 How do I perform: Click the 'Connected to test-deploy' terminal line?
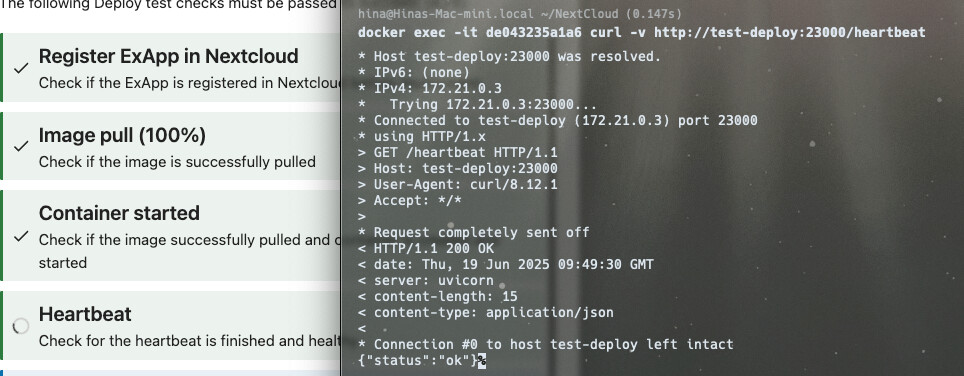558,120
